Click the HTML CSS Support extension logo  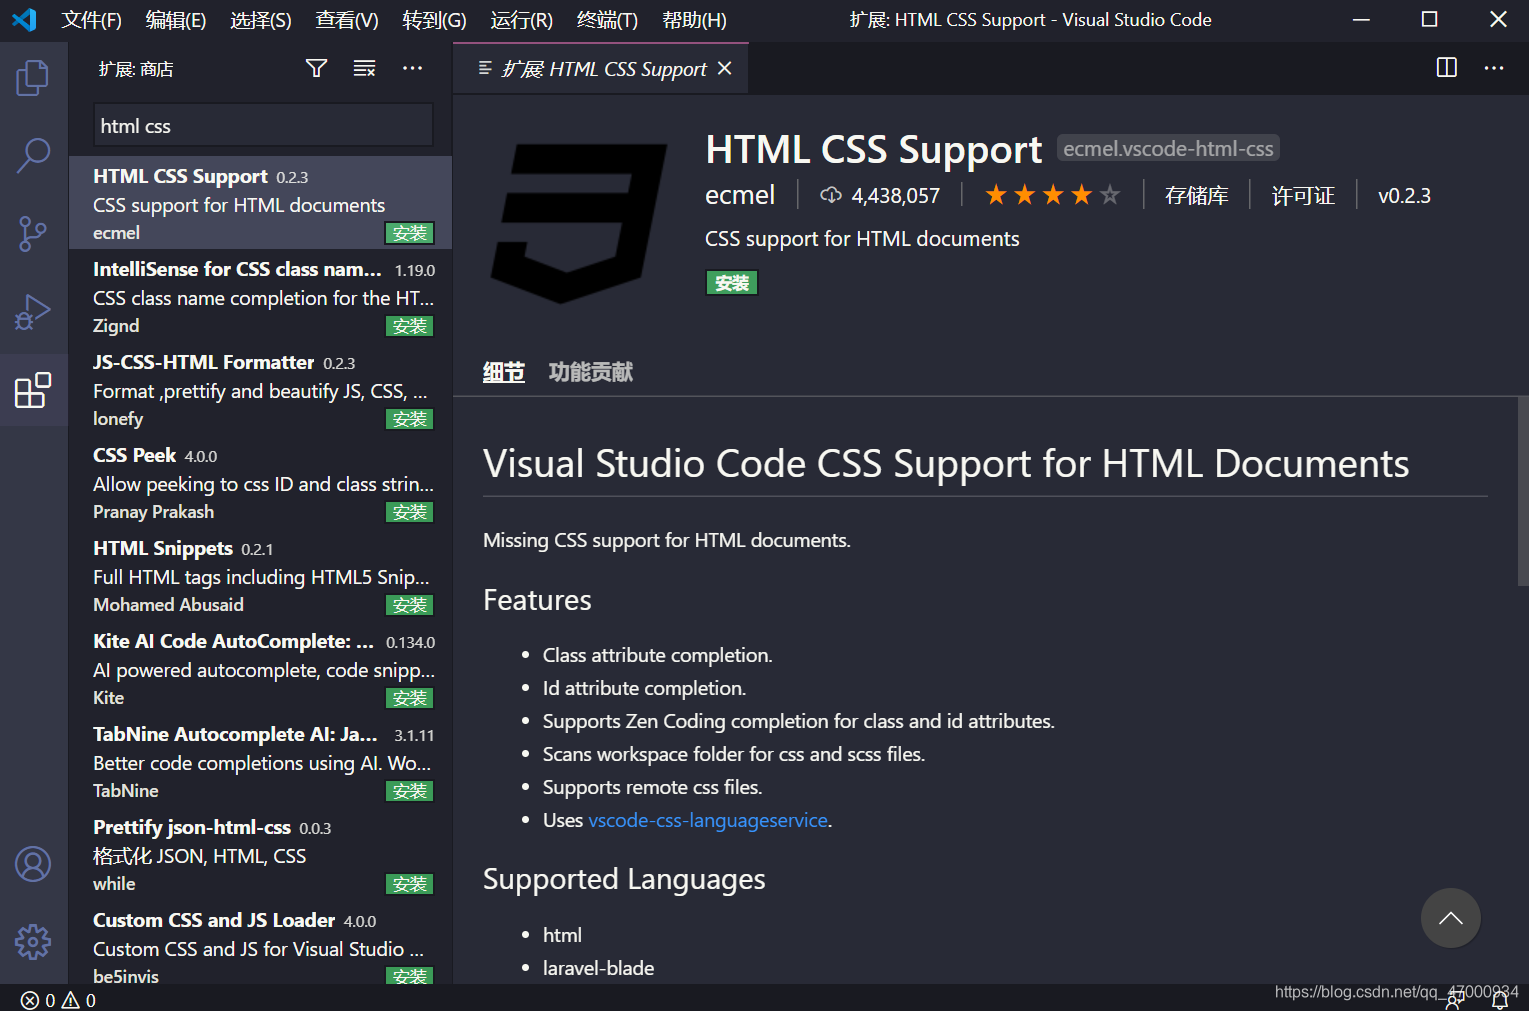point(579,222)
